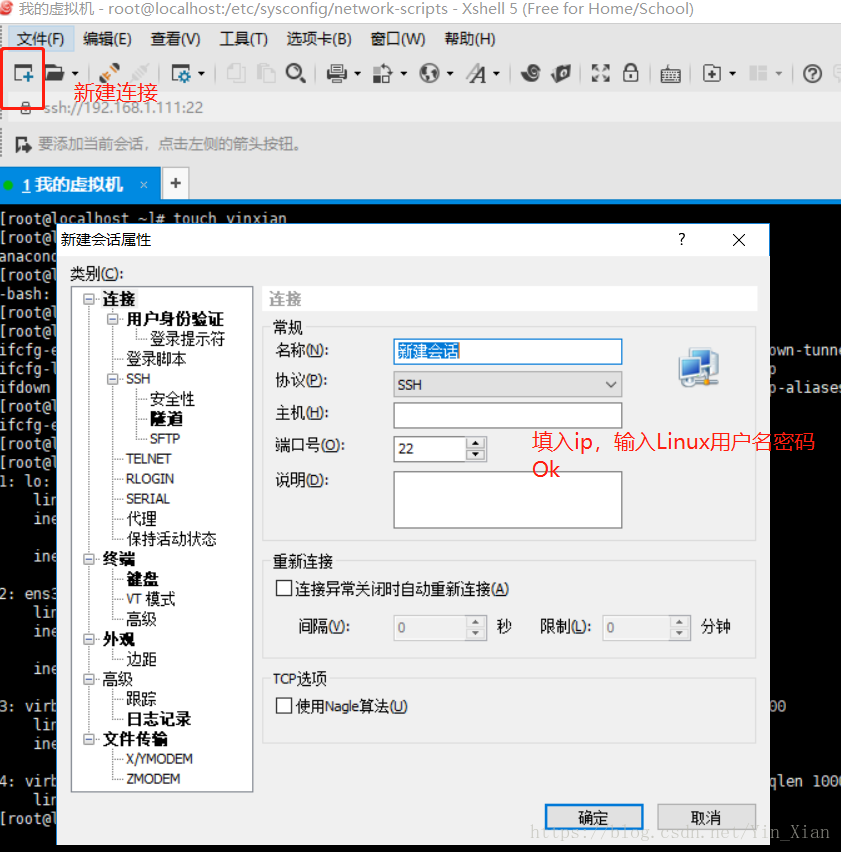Viewport: 841px width, 852px height.
Task: Open the 协议 SSH protocol combo box
Action: [x=507, y=385]
